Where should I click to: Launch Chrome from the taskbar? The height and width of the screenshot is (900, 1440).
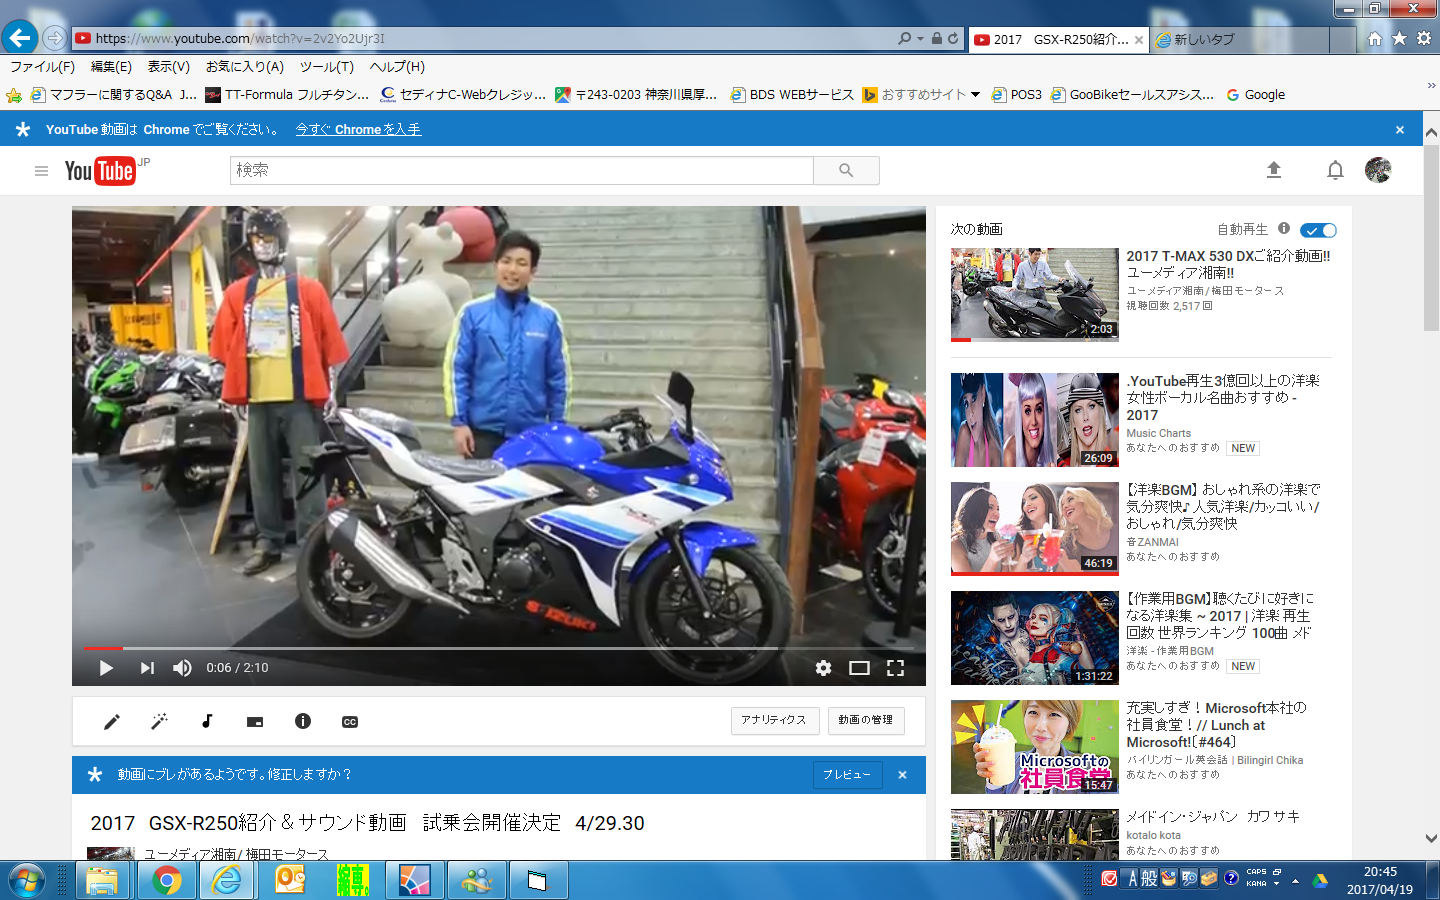click(x=167, y=880)
